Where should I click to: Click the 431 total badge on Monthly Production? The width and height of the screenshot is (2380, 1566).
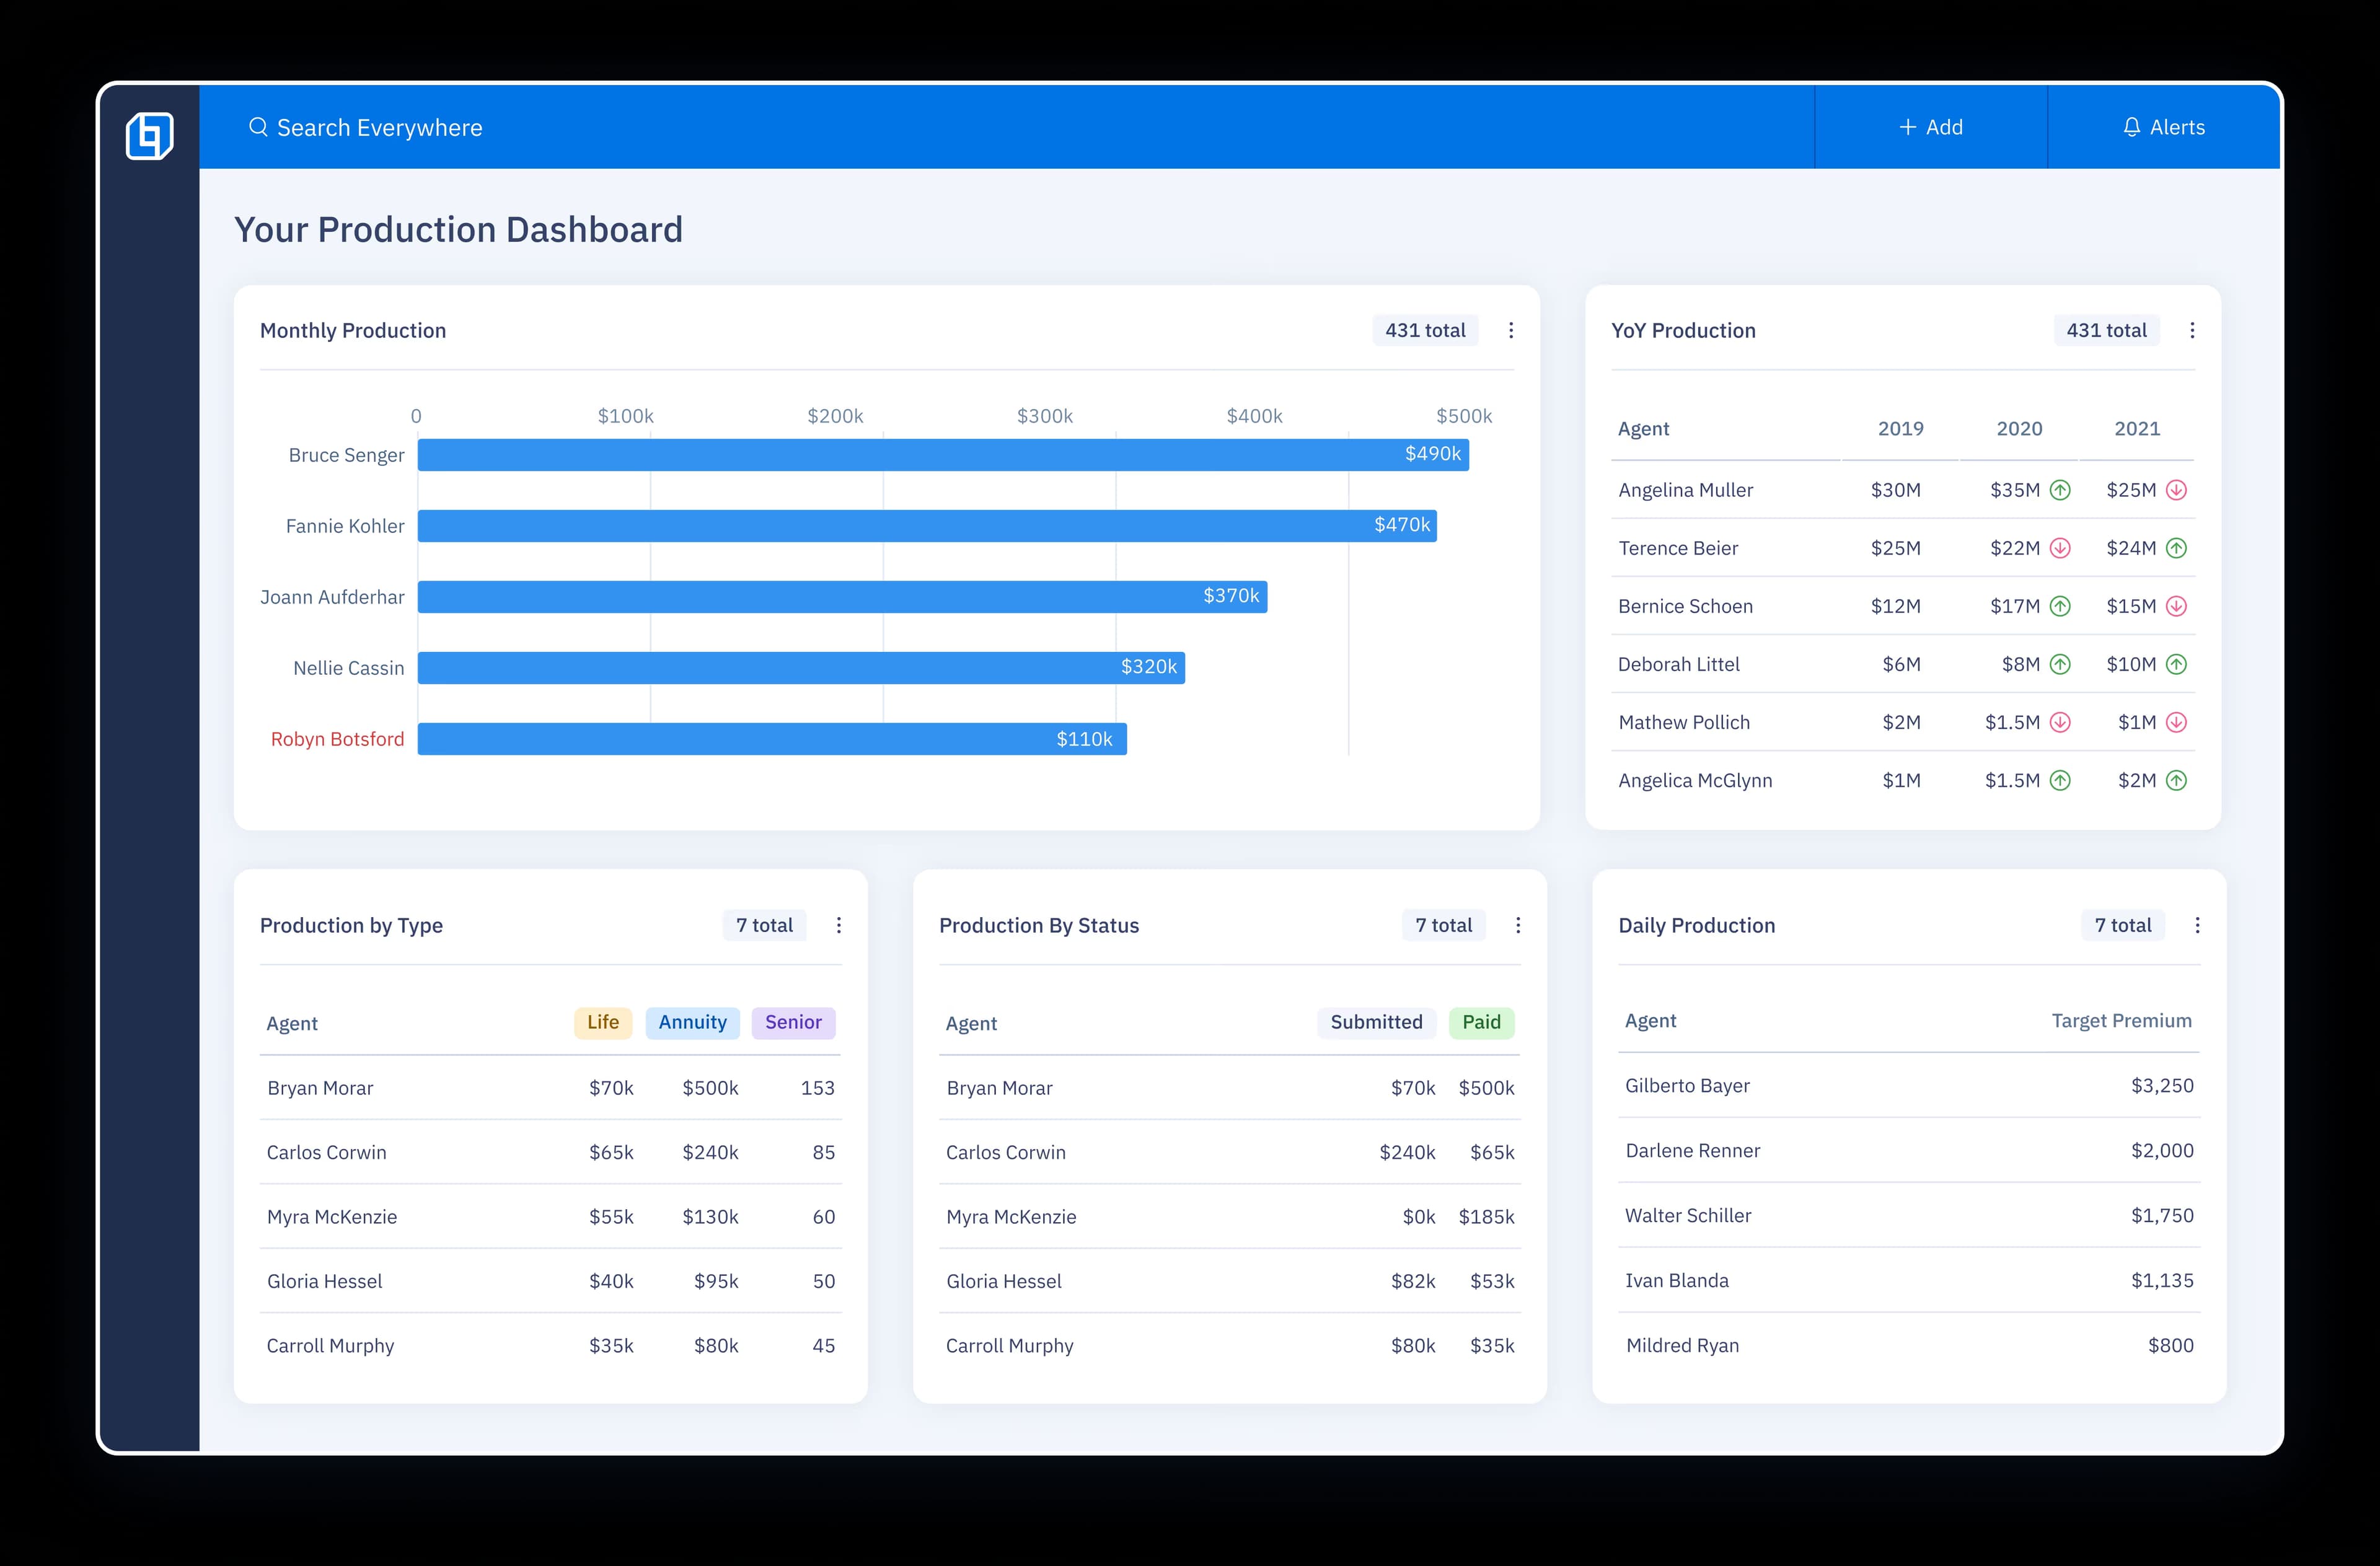point(1425,330)
